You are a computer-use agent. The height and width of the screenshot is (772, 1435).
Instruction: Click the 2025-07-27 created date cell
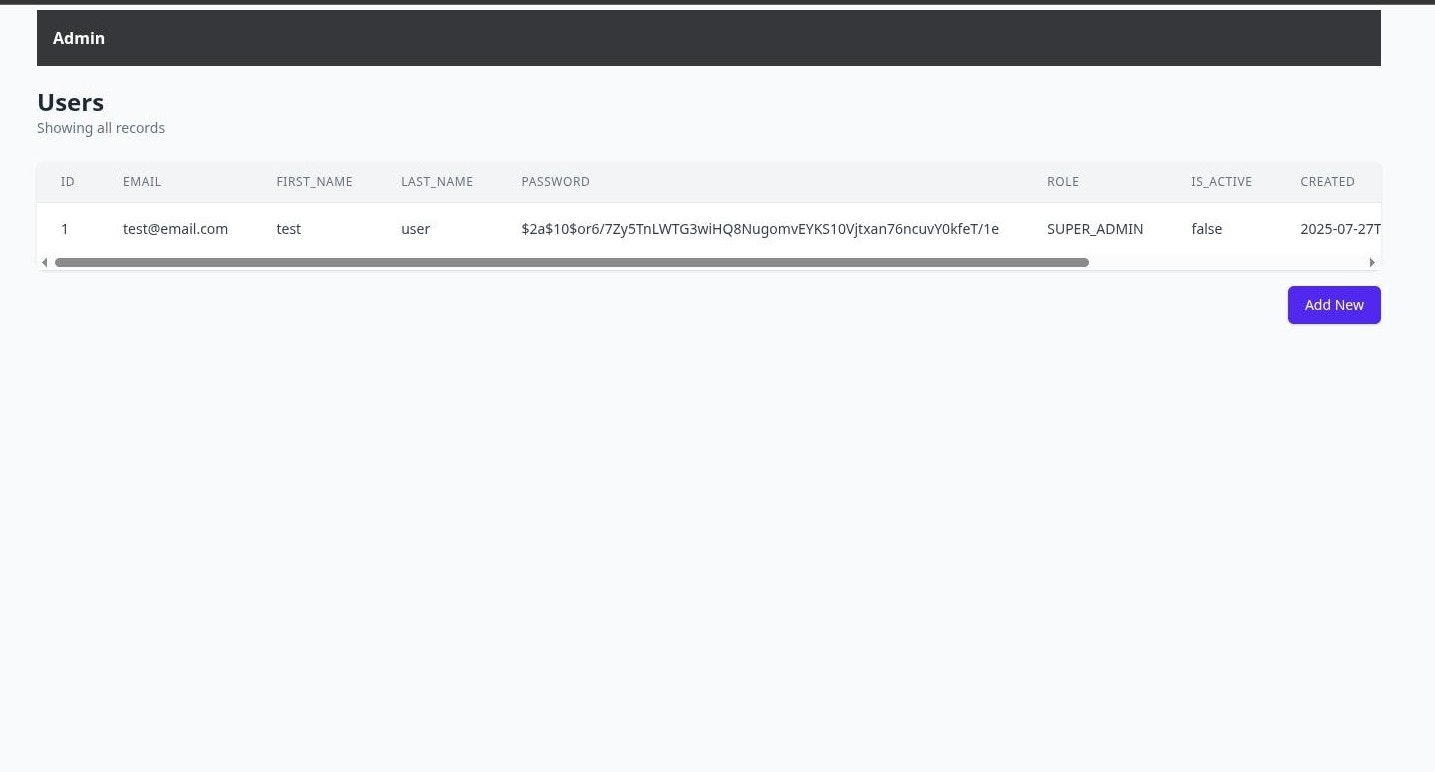[1341, 229]
